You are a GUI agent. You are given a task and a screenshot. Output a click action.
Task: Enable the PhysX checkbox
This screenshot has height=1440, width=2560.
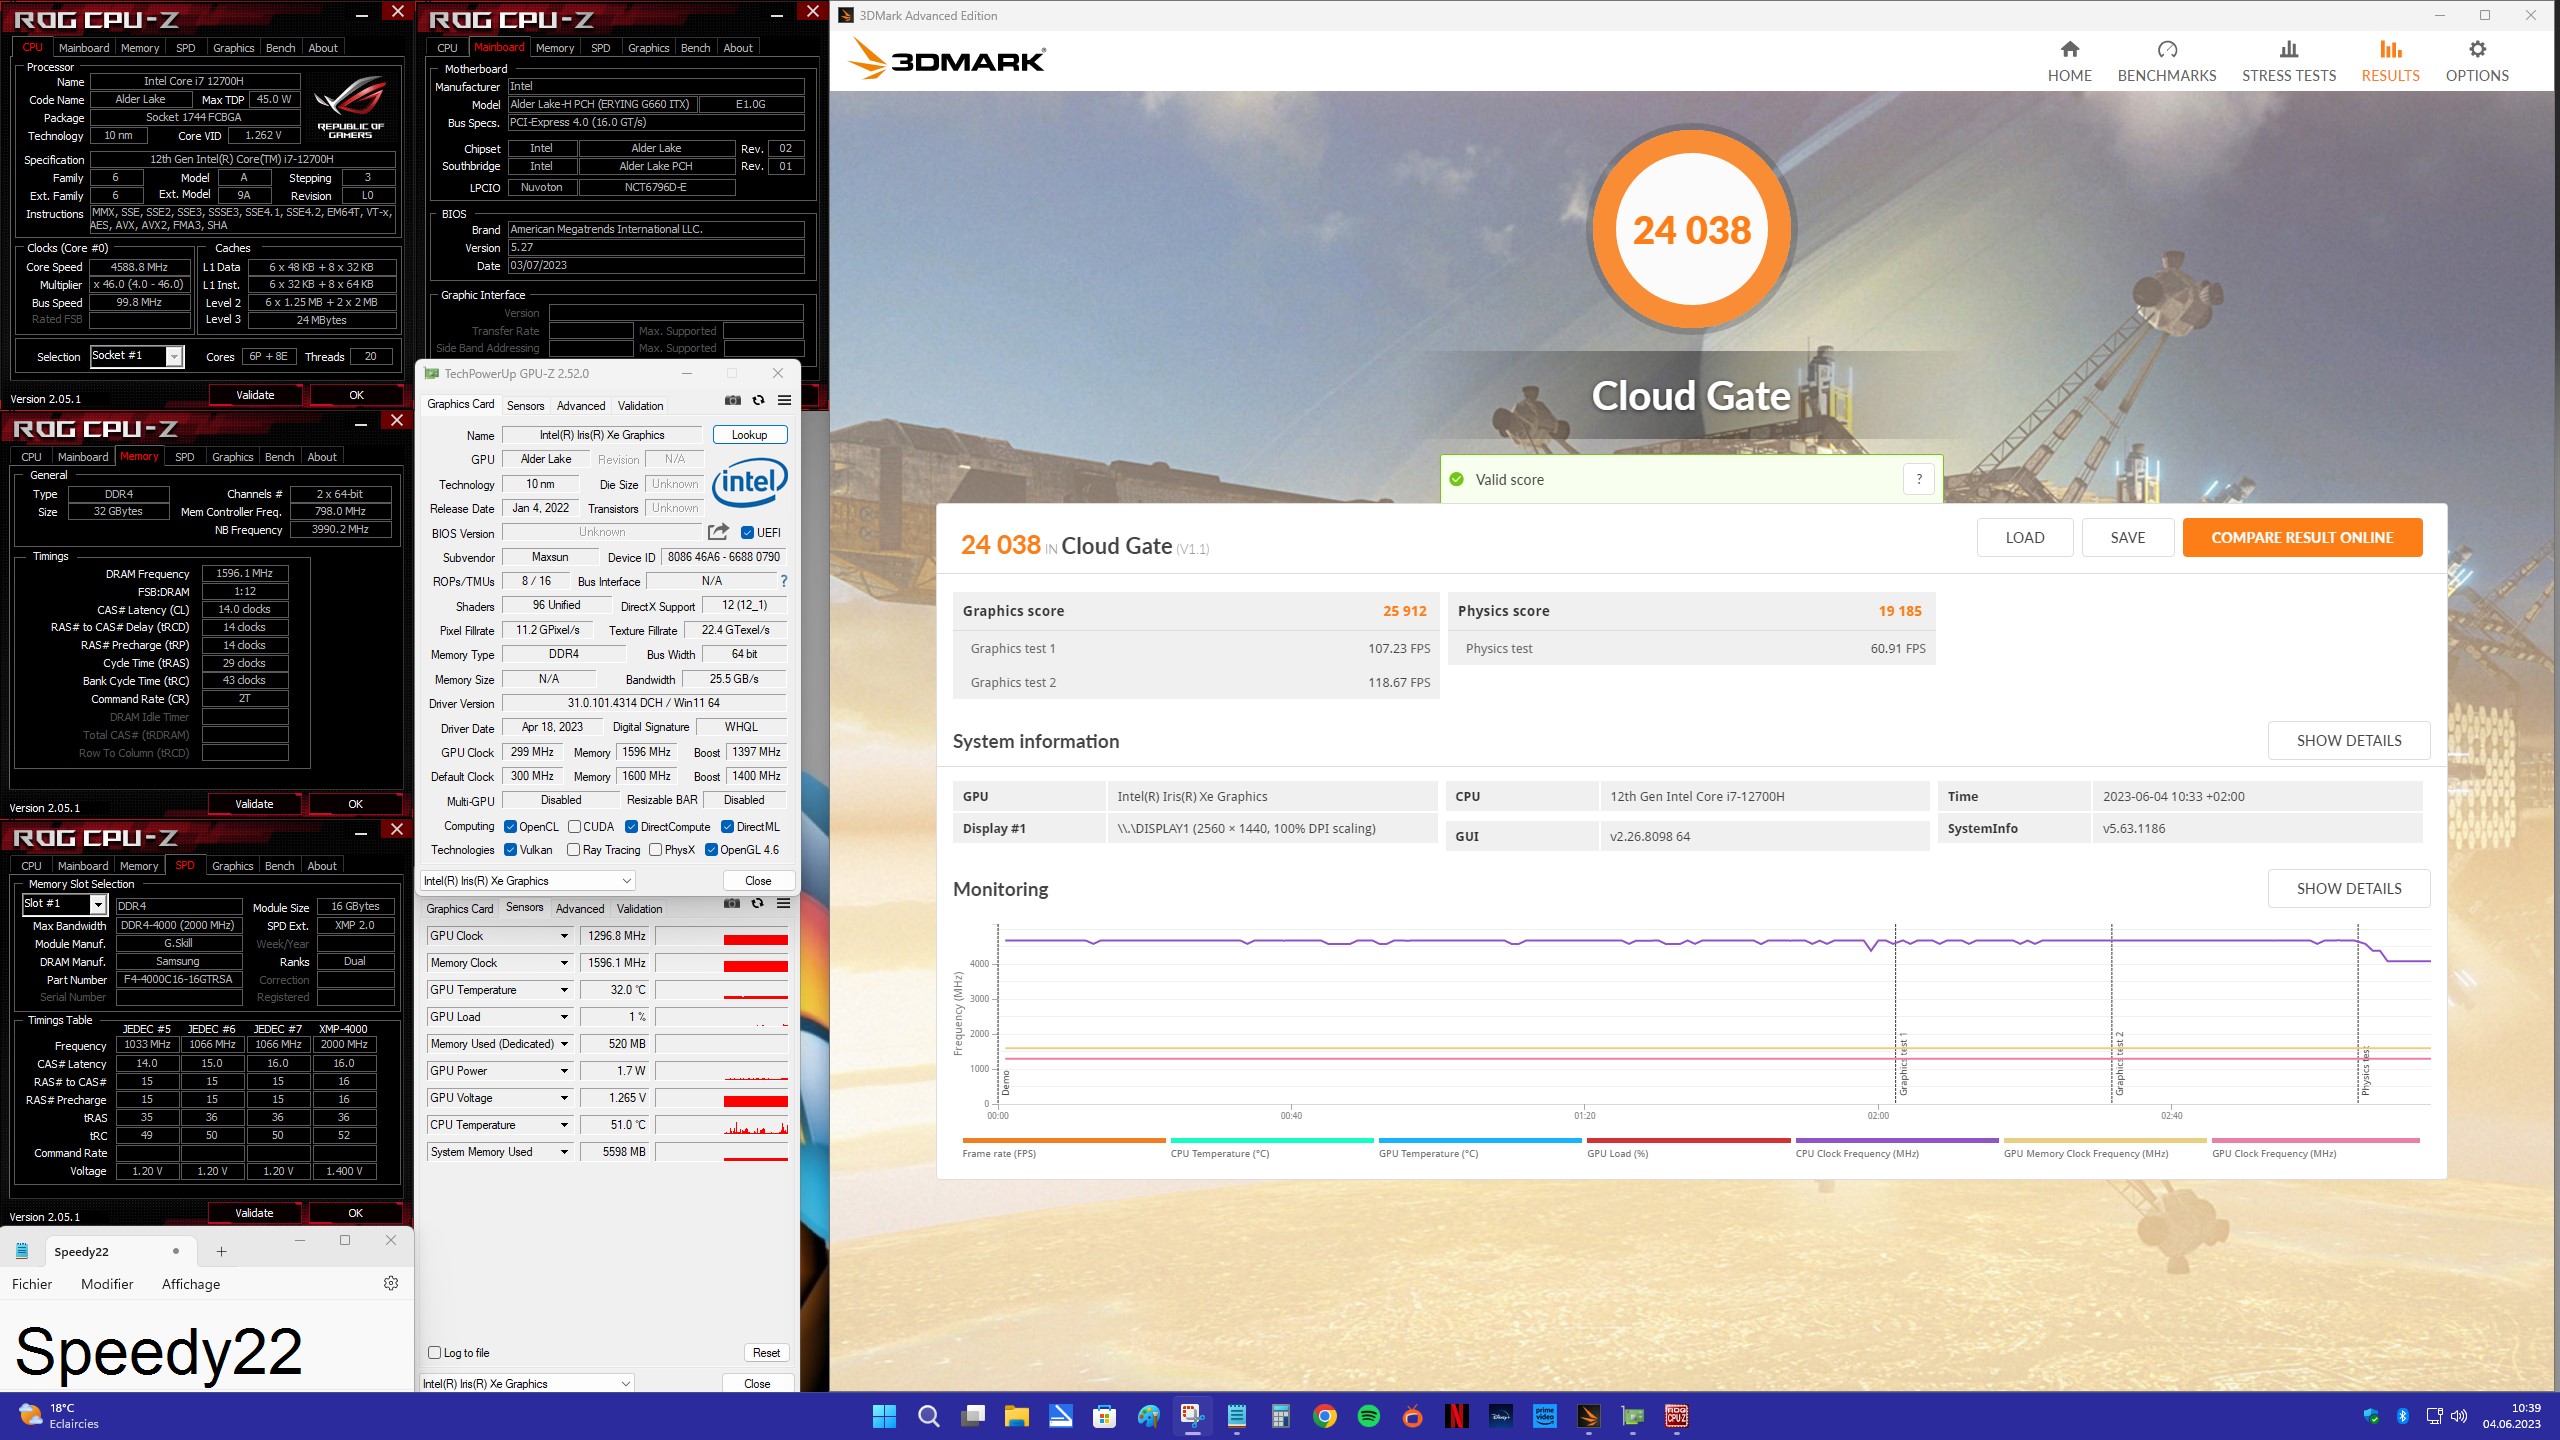pos(655,850)
